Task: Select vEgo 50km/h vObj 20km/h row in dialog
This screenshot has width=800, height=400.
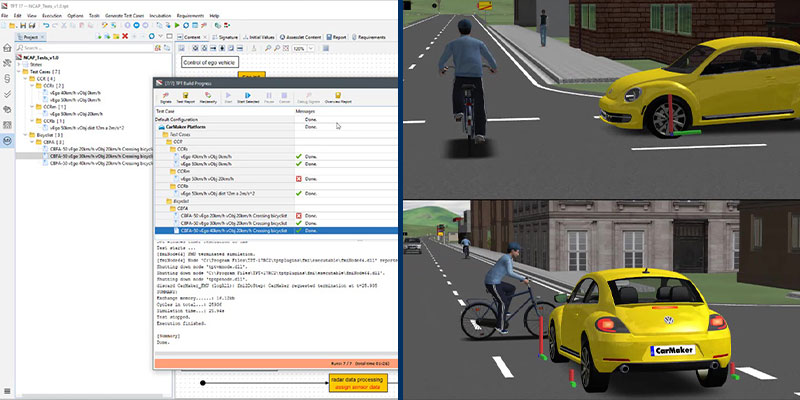Action: point(276,179)
